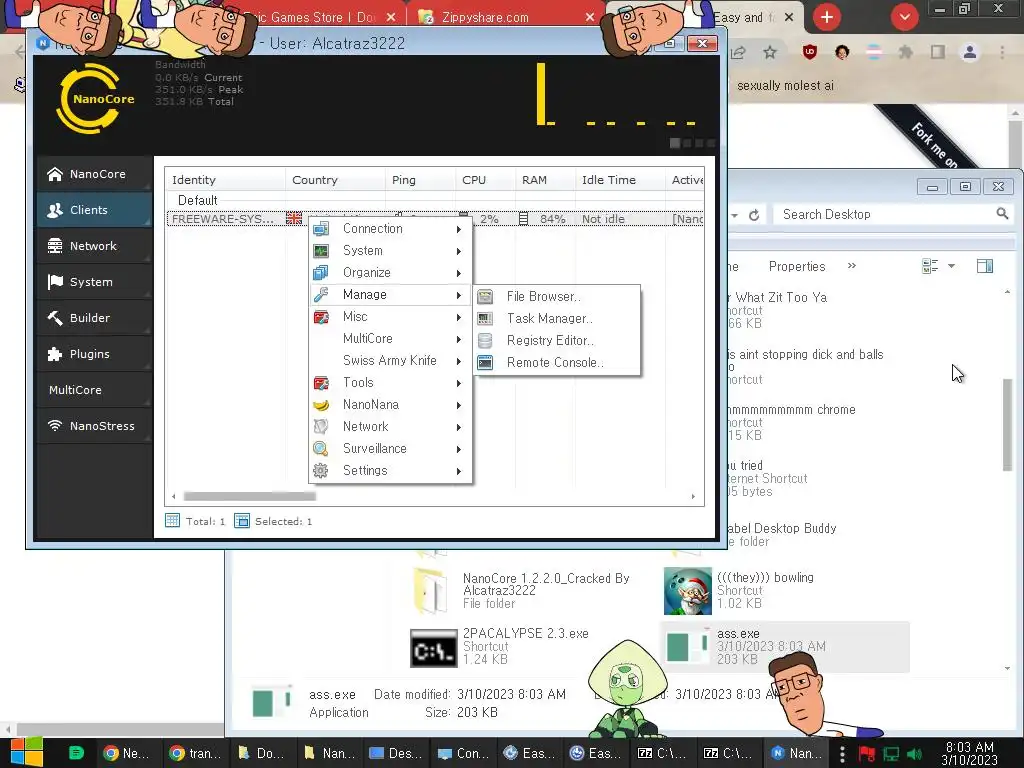The image size is (1024, 768).
Task: Open Remote Console from Manage submenu
Action: pyautogui.click(x=556, y=362)
